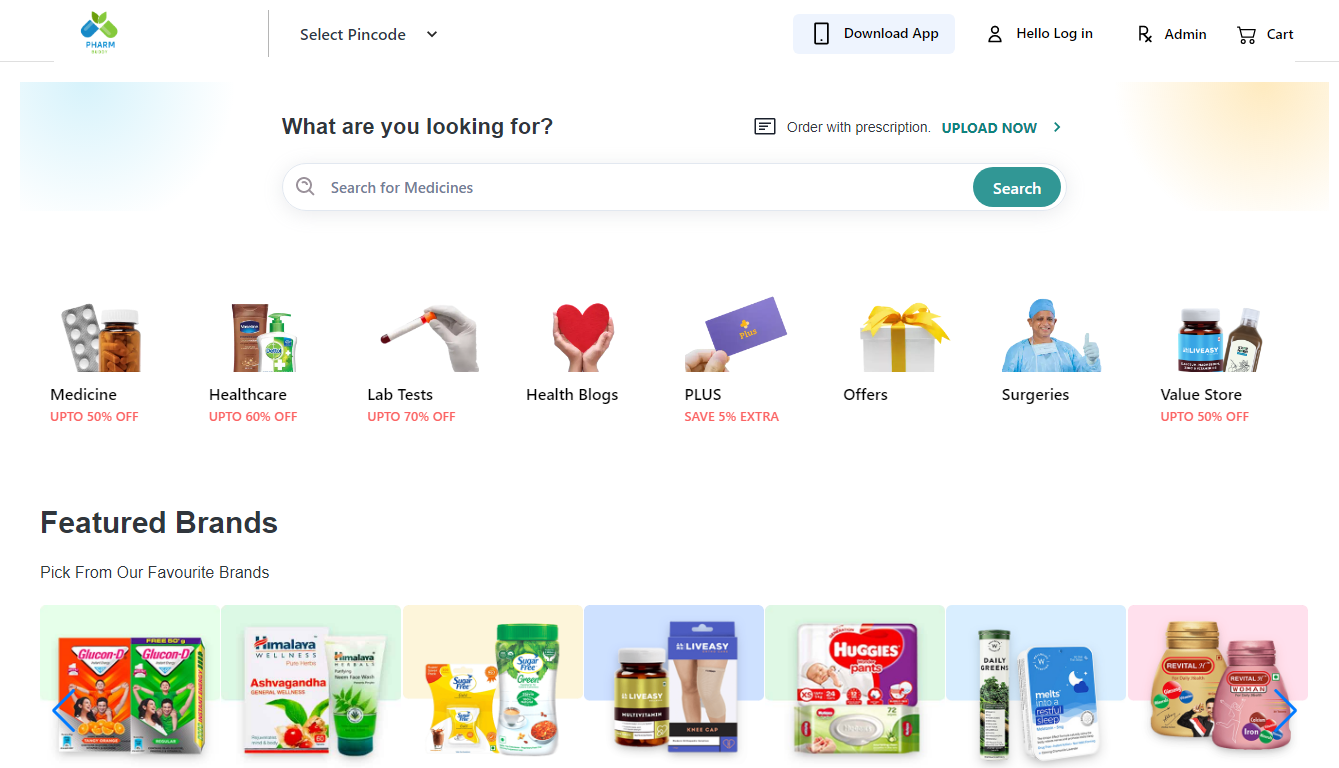Screen dimensions: 1339x768
Task: Open the Cart icon
Action: point(1246,35)
